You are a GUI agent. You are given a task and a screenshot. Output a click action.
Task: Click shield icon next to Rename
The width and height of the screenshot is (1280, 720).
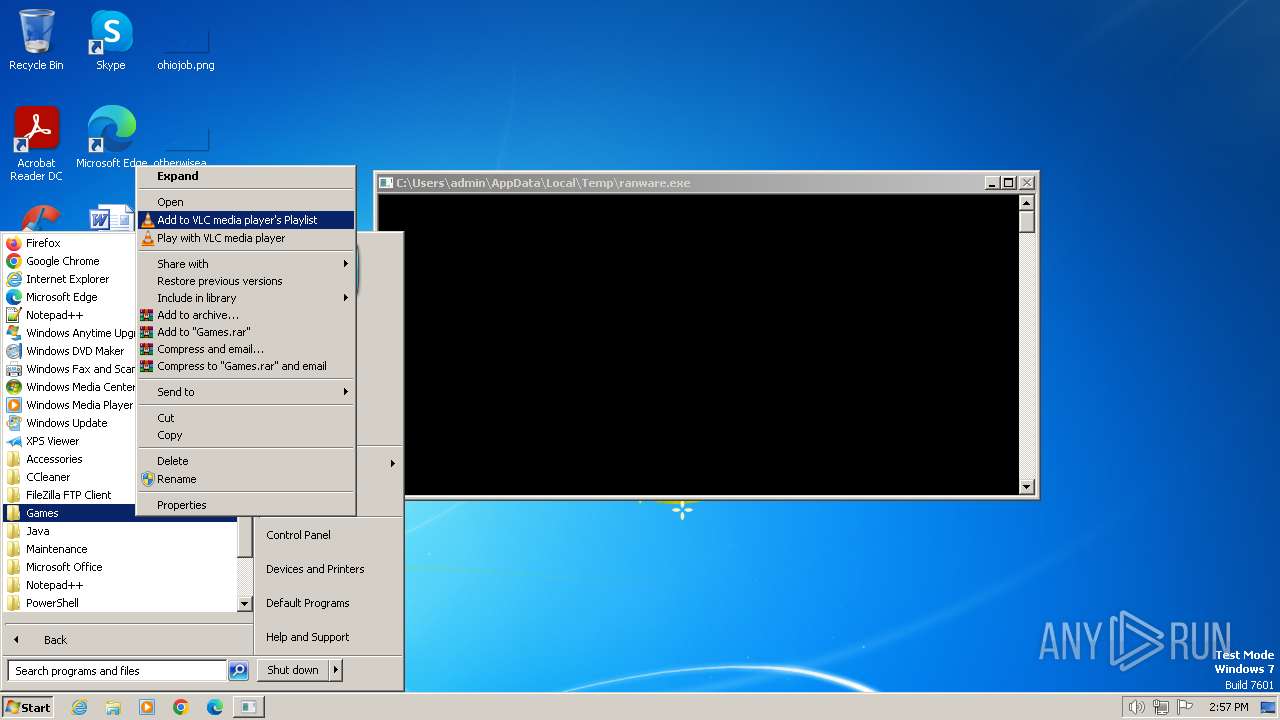[x=147, y=479]
